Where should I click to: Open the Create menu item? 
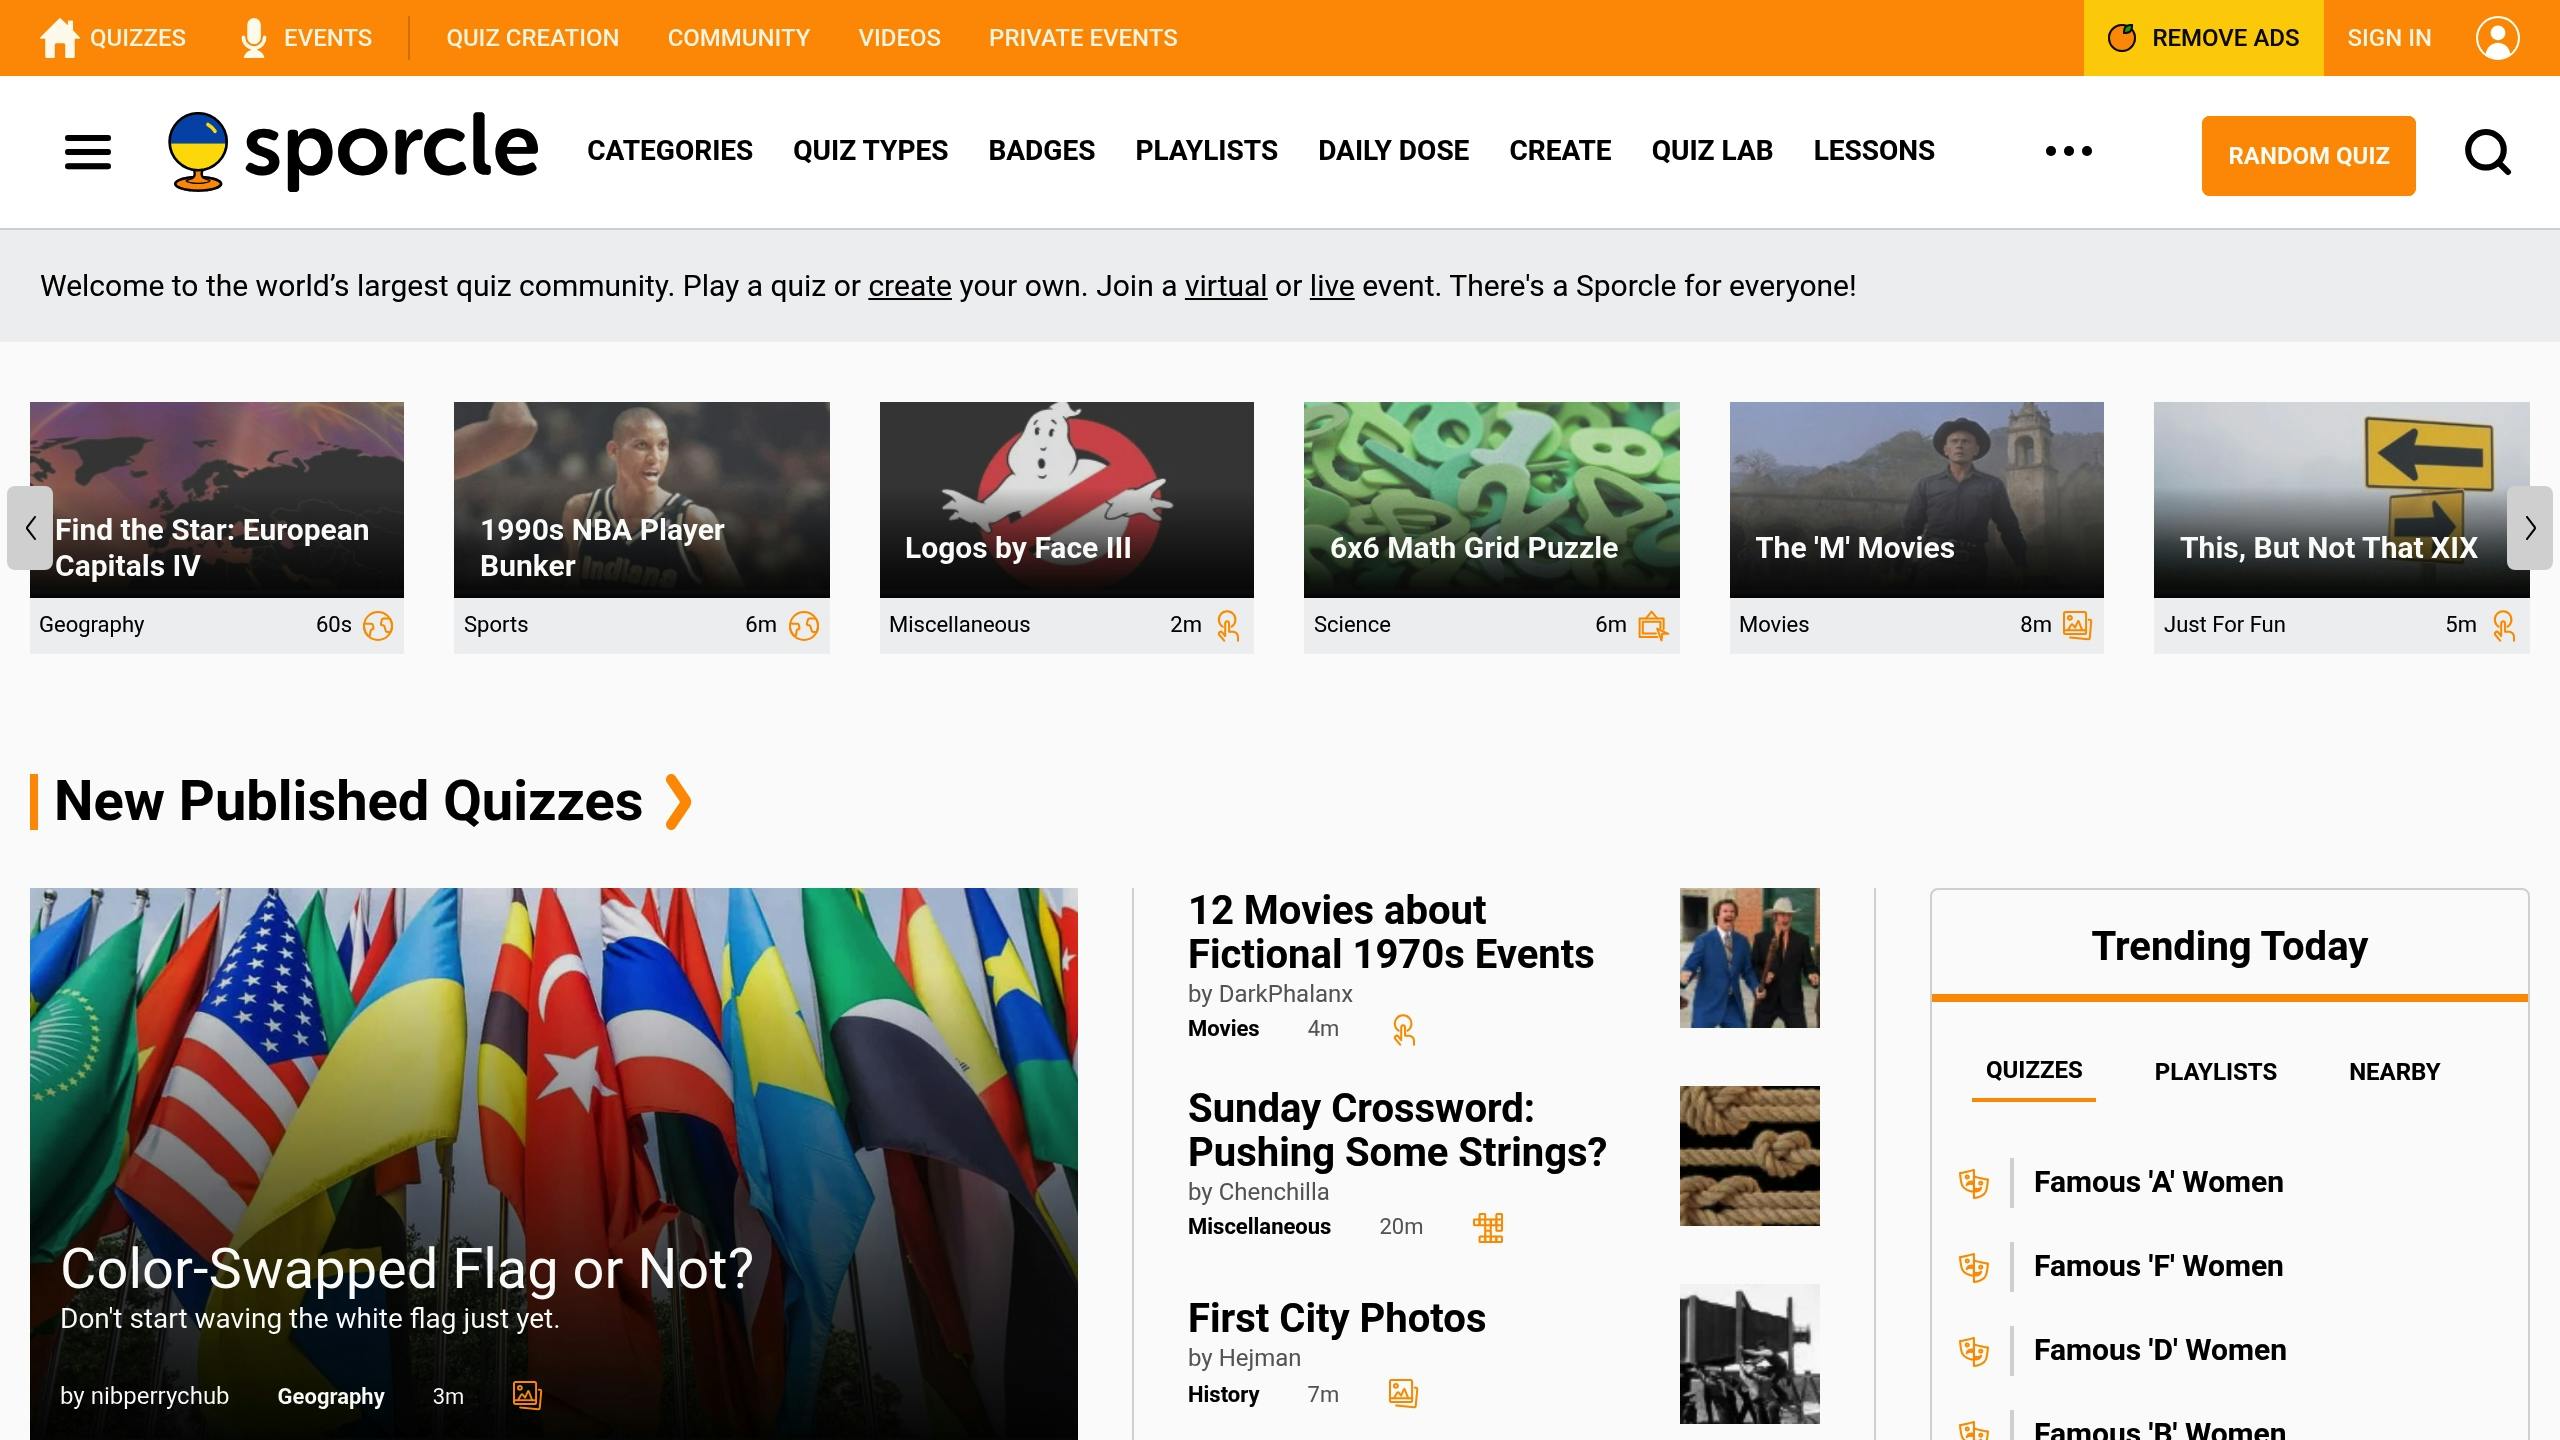1560,151
